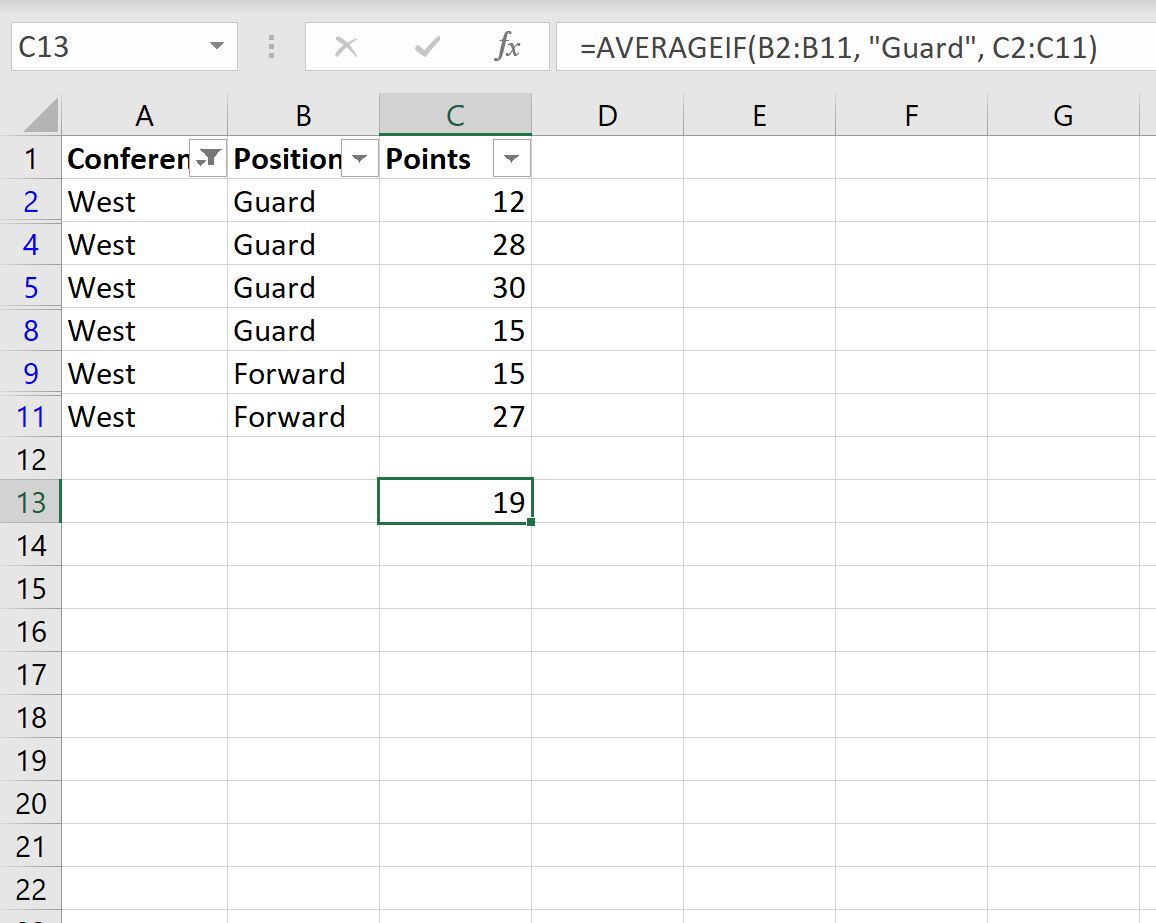Select column C header
Screen dimensions: 1156x923
coord(455,115)
